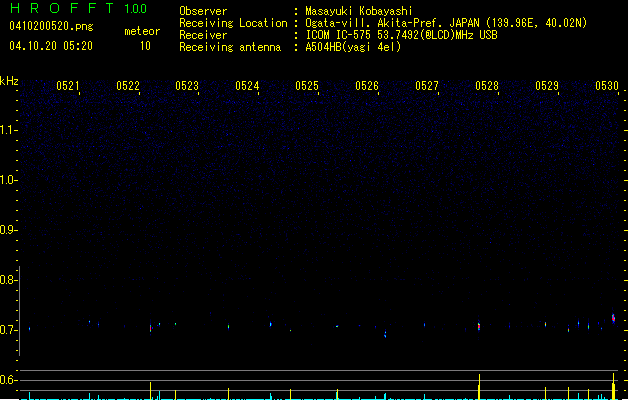
Task: Click the 0.7 kHz axis label
Action: 7,330
